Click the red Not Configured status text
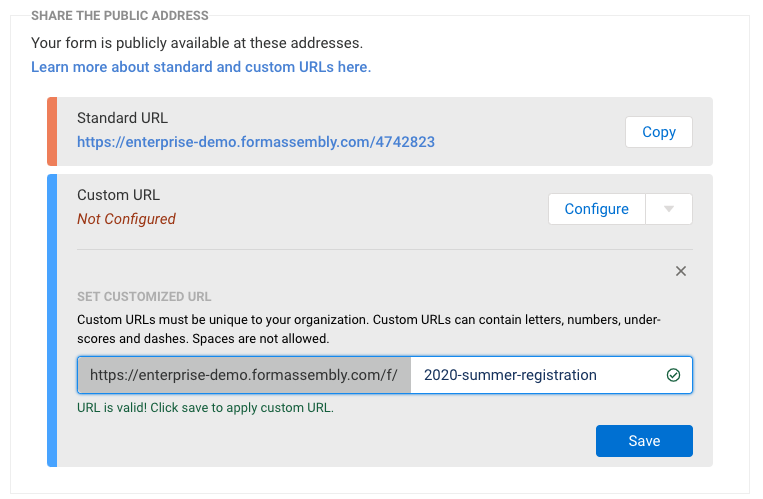 [x=126, y=219]
